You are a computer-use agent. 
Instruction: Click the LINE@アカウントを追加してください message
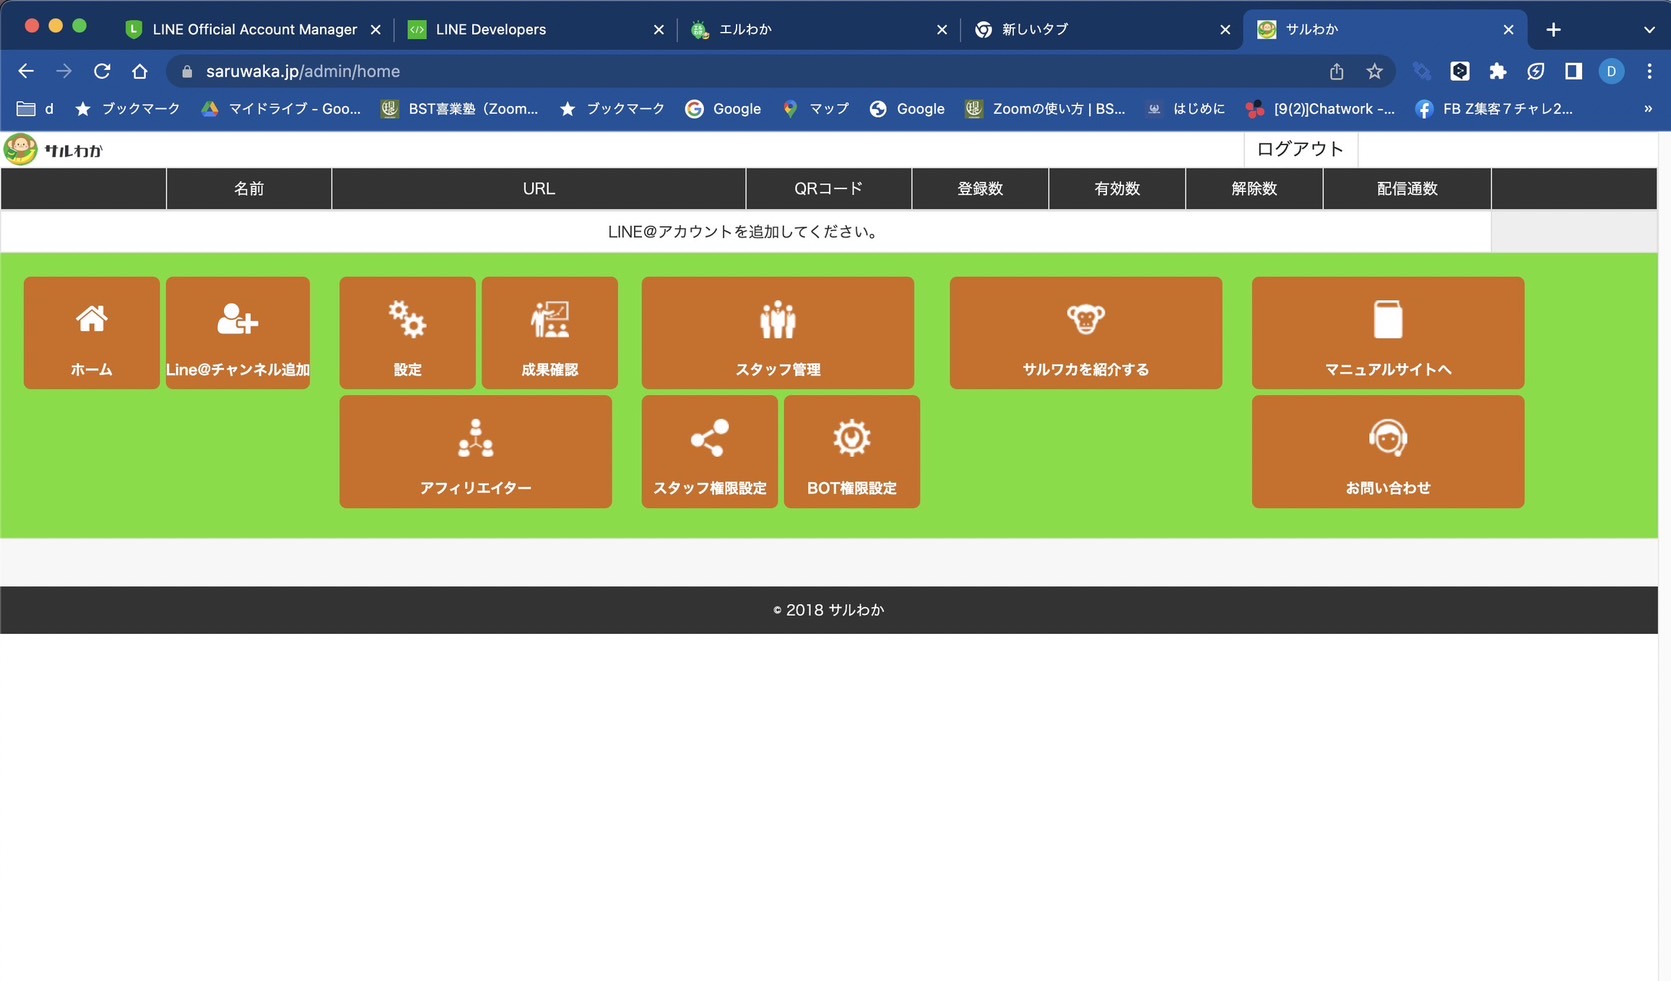pos(745,232)
